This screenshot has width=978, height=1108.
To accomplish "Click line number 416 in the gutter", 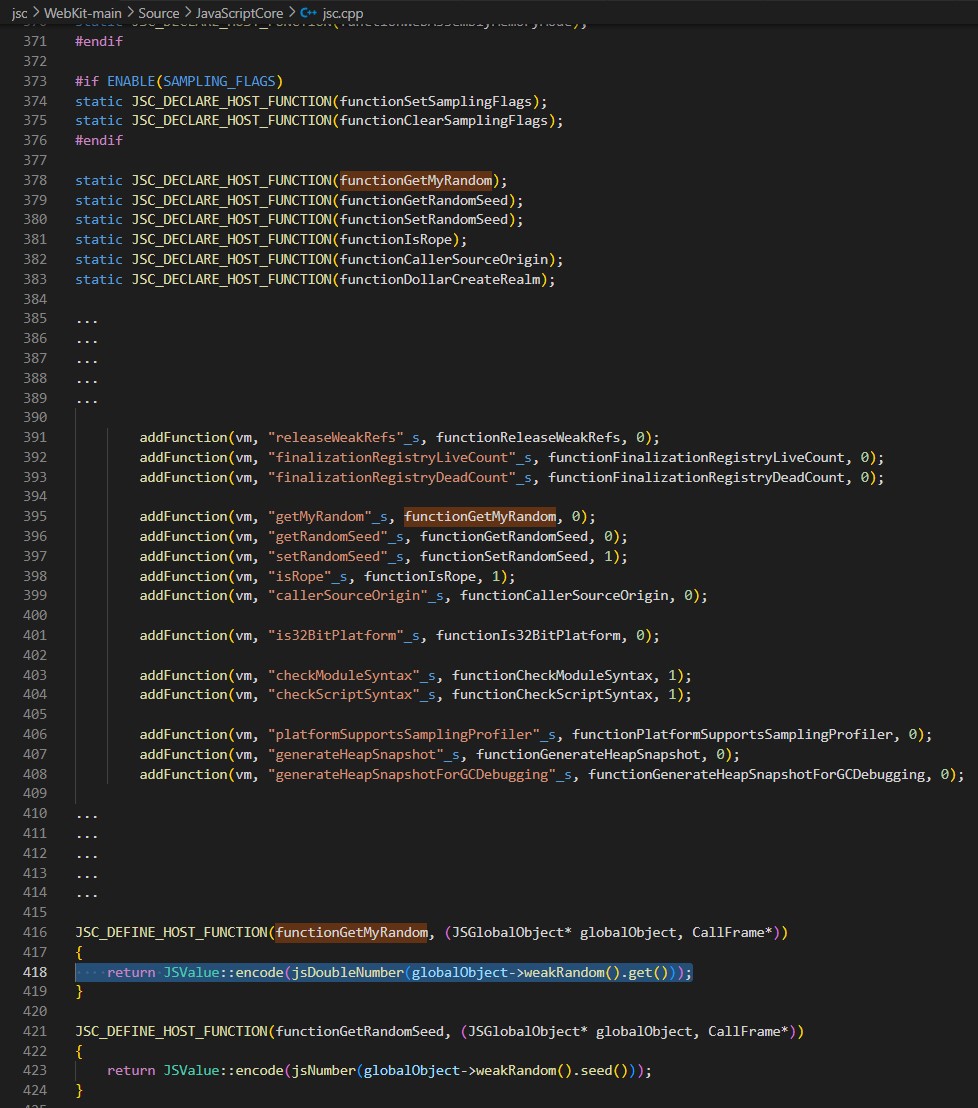I will [35, 933].
